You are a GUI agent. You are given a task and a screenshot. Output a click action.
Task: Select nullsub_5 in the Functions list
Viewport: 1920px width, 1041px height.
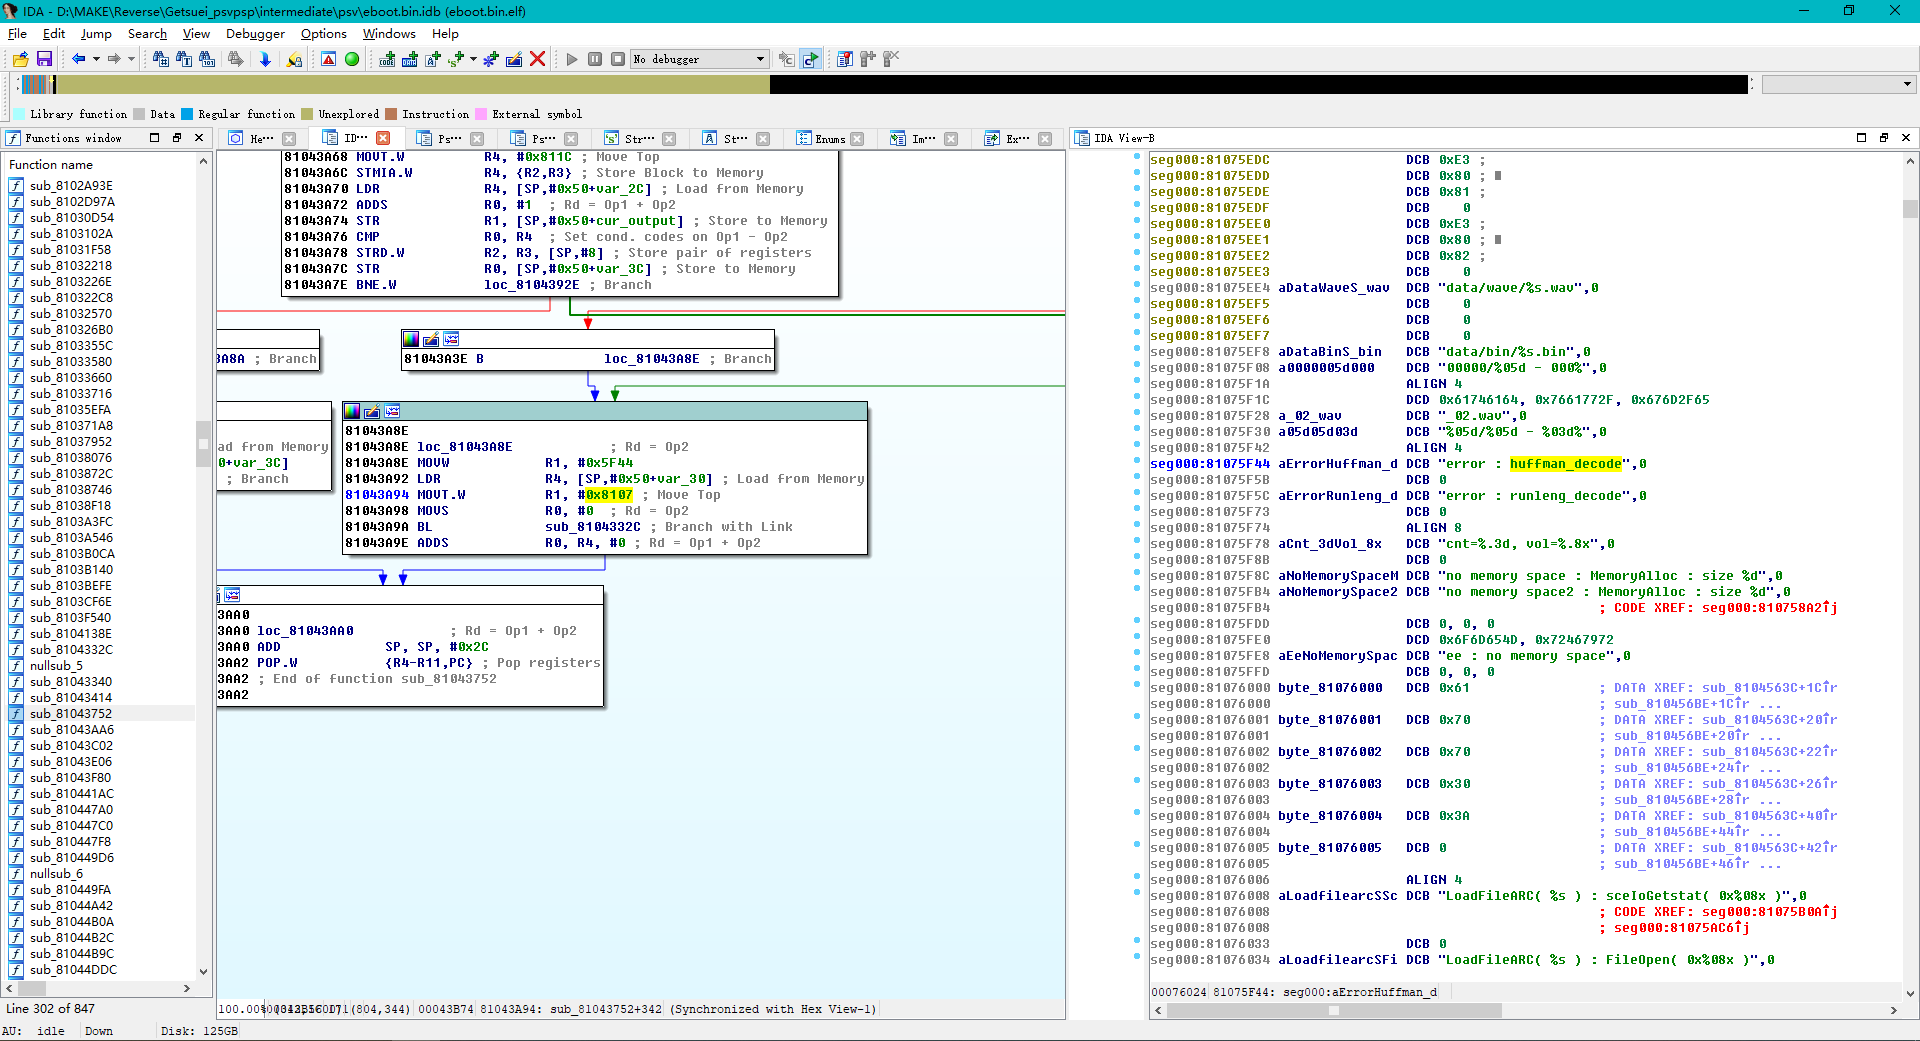coord(56,665)
